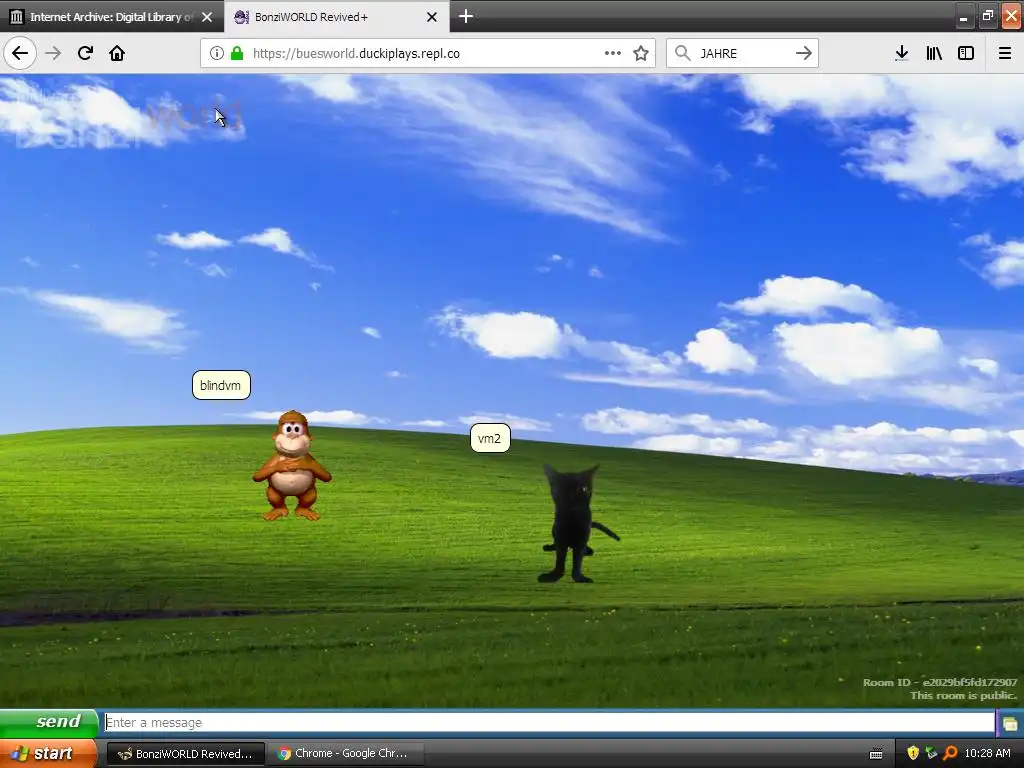1024x768 pixels.
Task: Click the black cat character
Action: coord(577,522)
